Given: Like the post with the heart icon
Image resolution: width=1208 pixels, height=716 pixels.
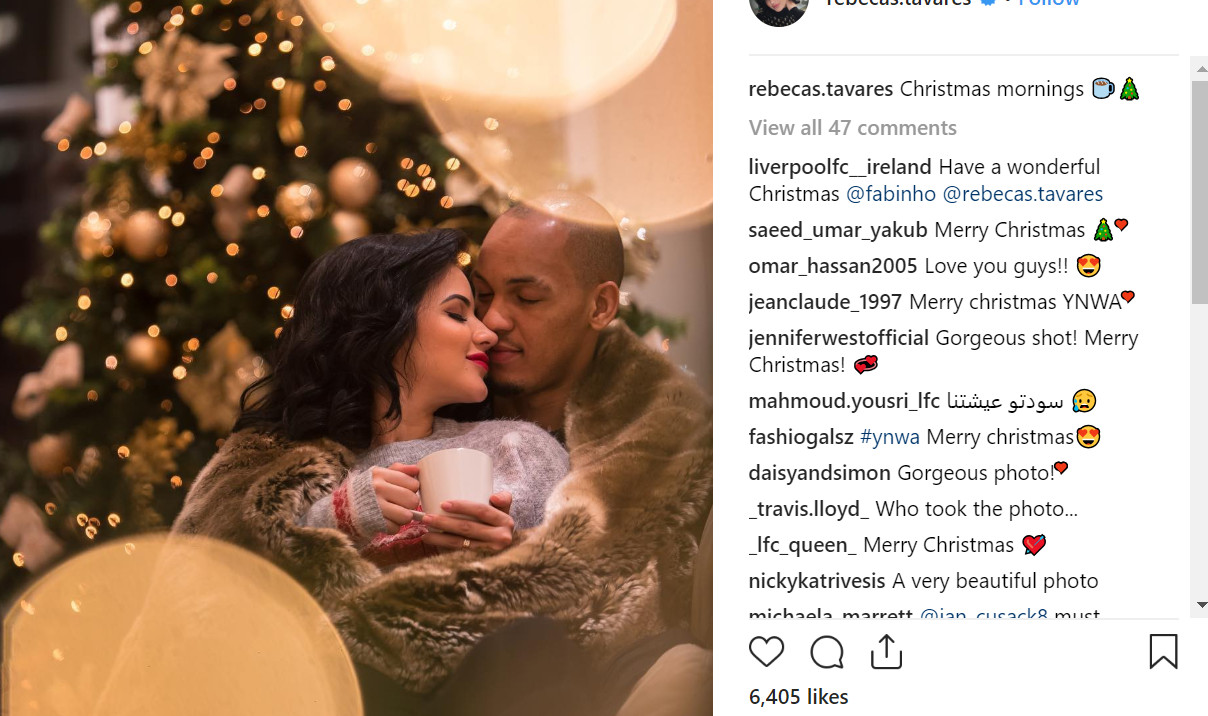Looking at the screenshot, I should pyautogui.click(x=766, y=652).
